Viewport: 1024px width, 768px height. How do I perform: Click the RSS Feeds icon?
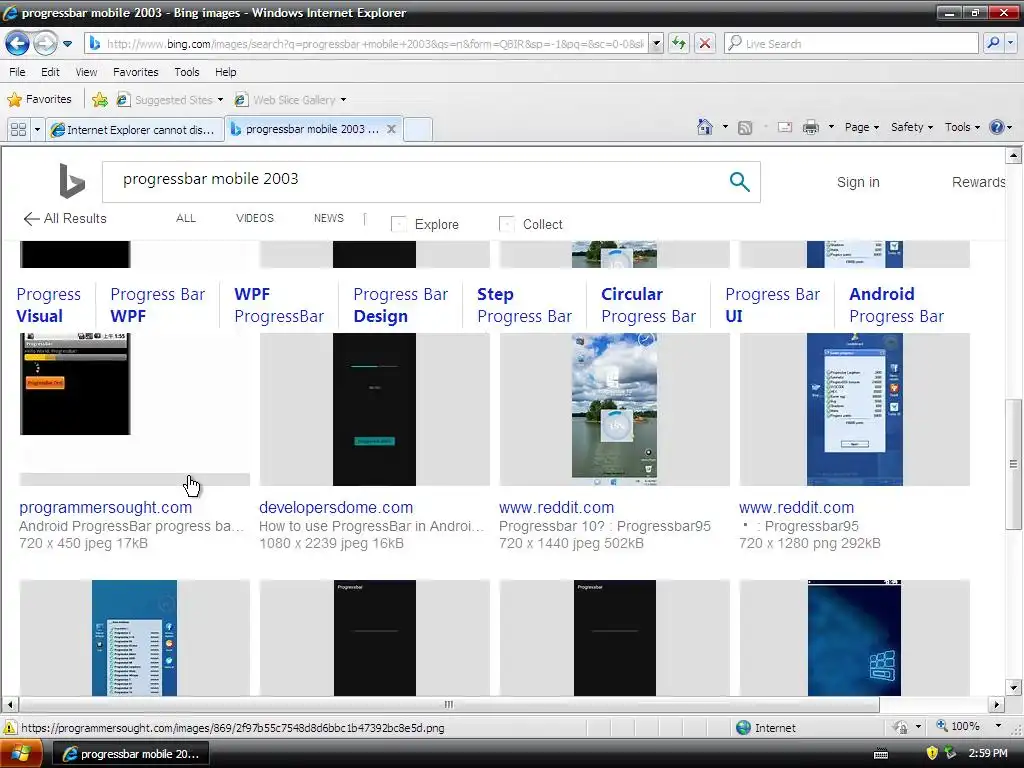[745, 127]
